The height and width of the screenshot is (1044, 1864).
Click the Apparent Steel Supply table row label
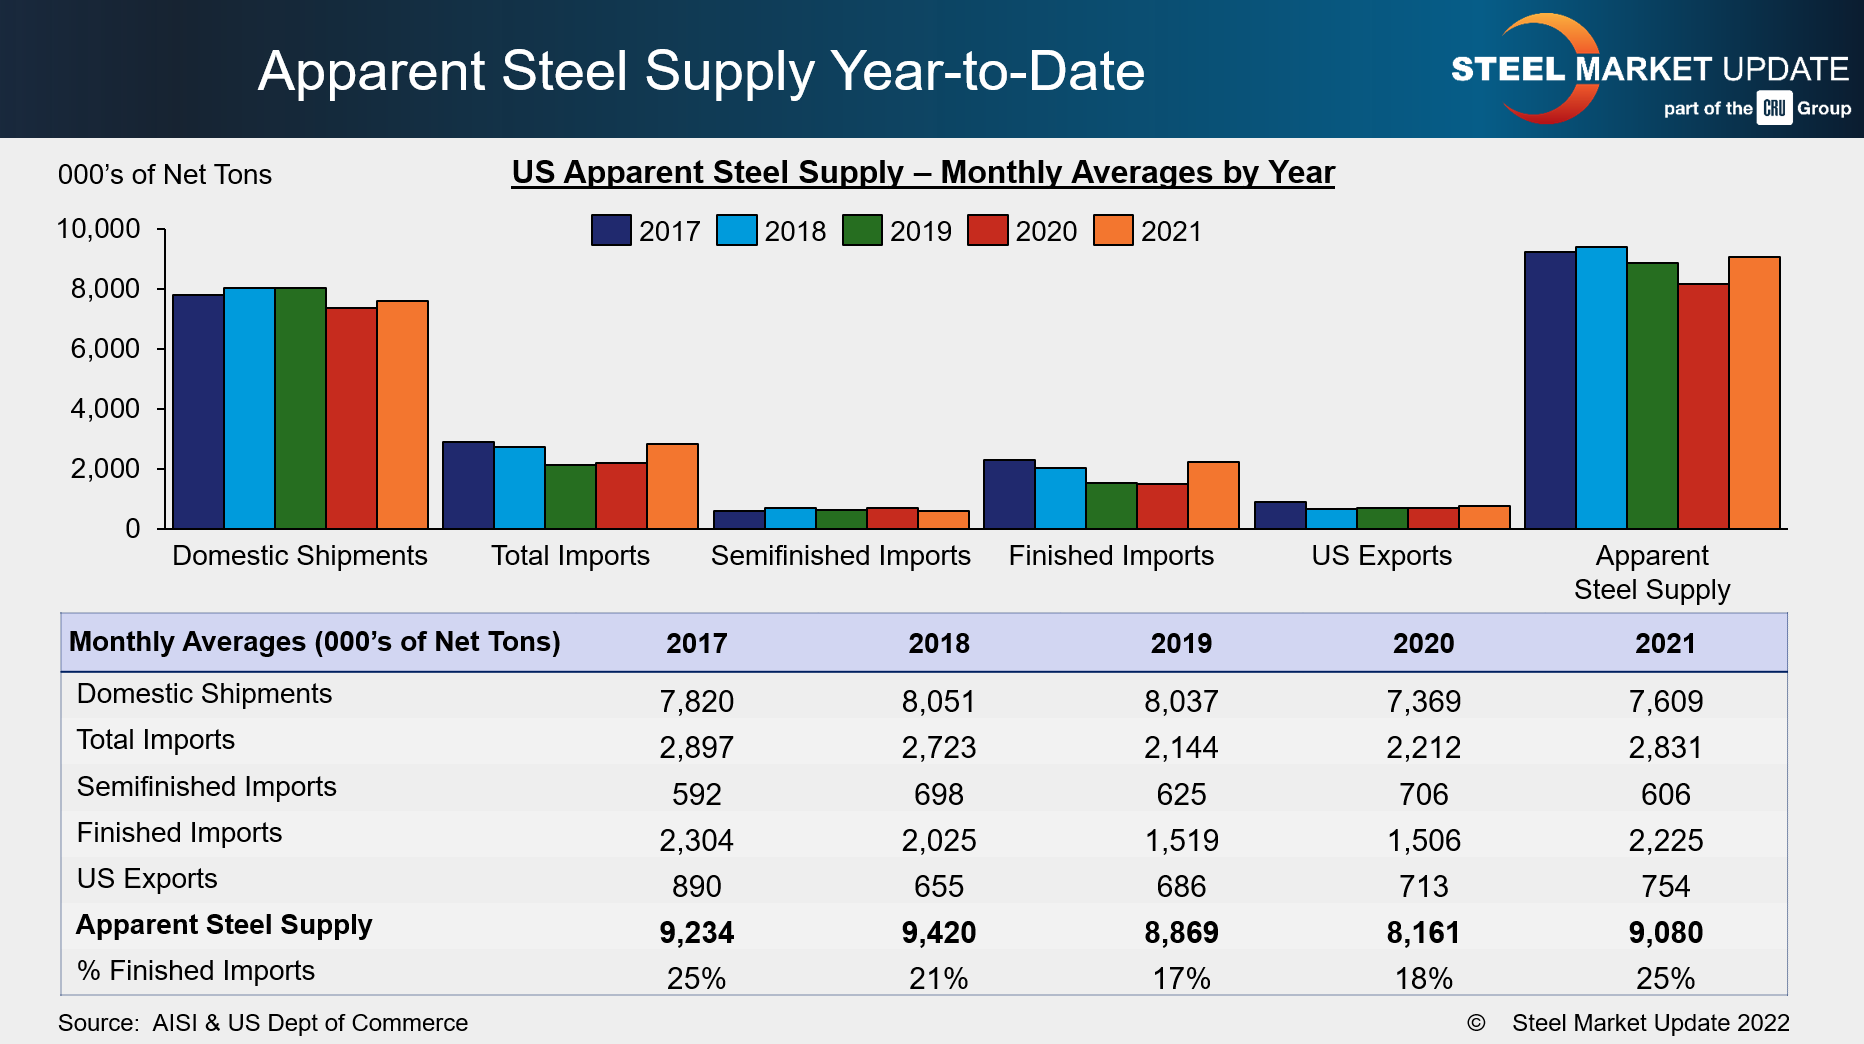(x=224, y=925)
